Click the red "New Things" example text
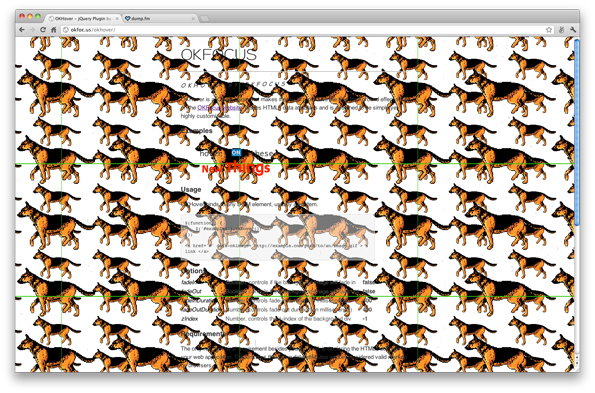This screenshot has width=595, height=393. pyautogui.click(x=236, y=168)
